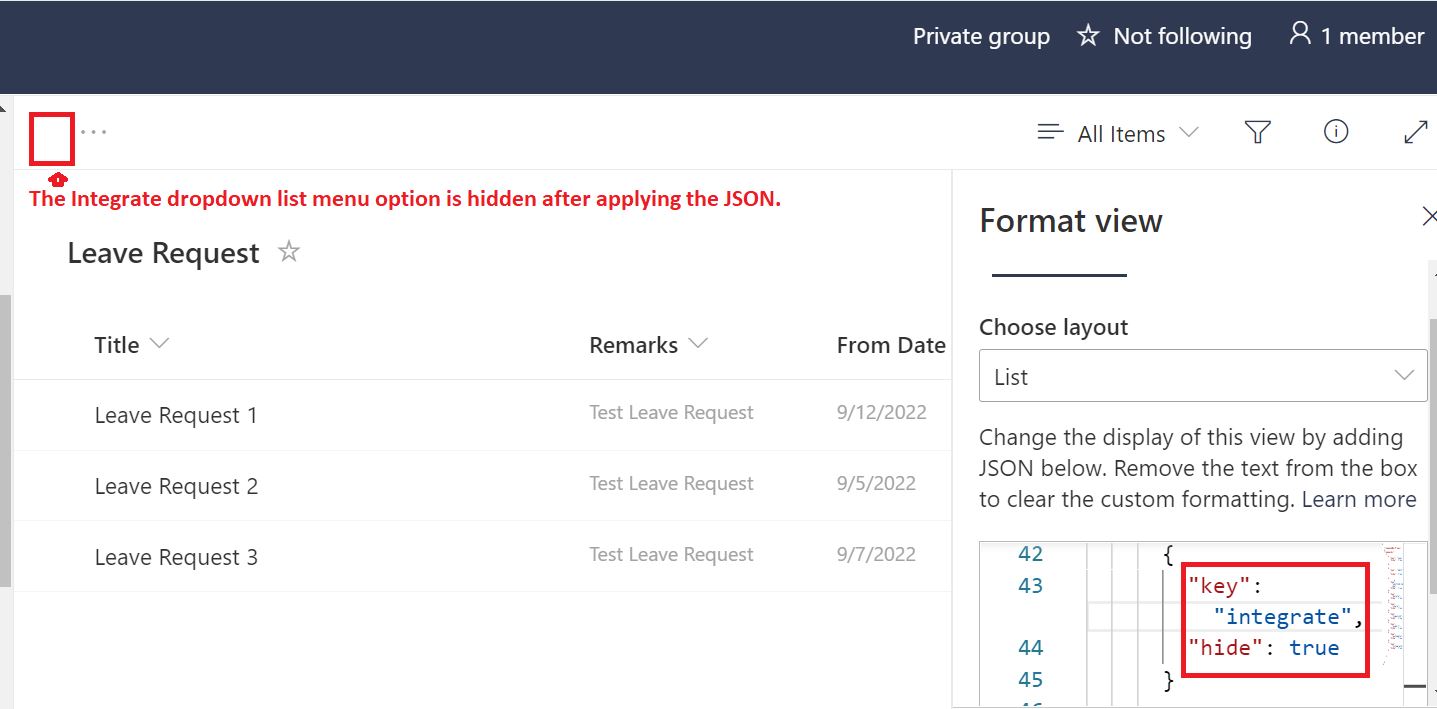Open the Leave Request 1 item
This screenshot has height=709, width=1437.
click(x=176, y=415)
